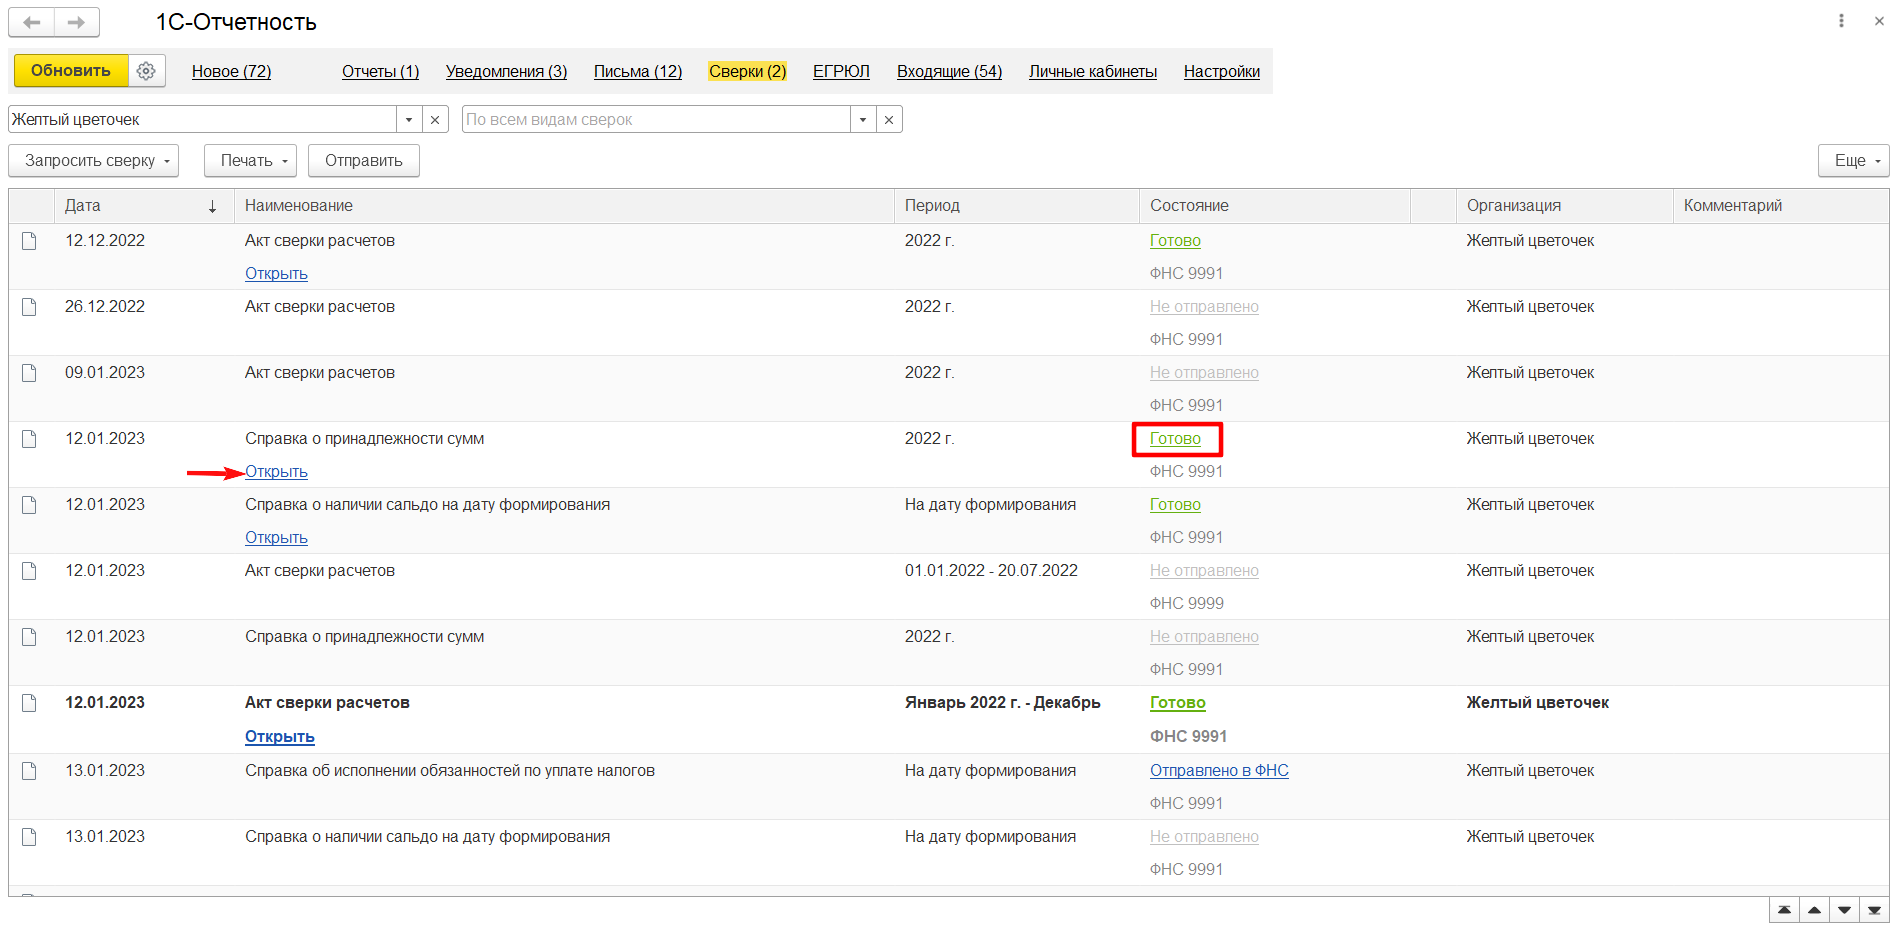Open the 12.12.2022 Акт сверки via Открыть
1901x931 pixels.
[x=276, y=274]
